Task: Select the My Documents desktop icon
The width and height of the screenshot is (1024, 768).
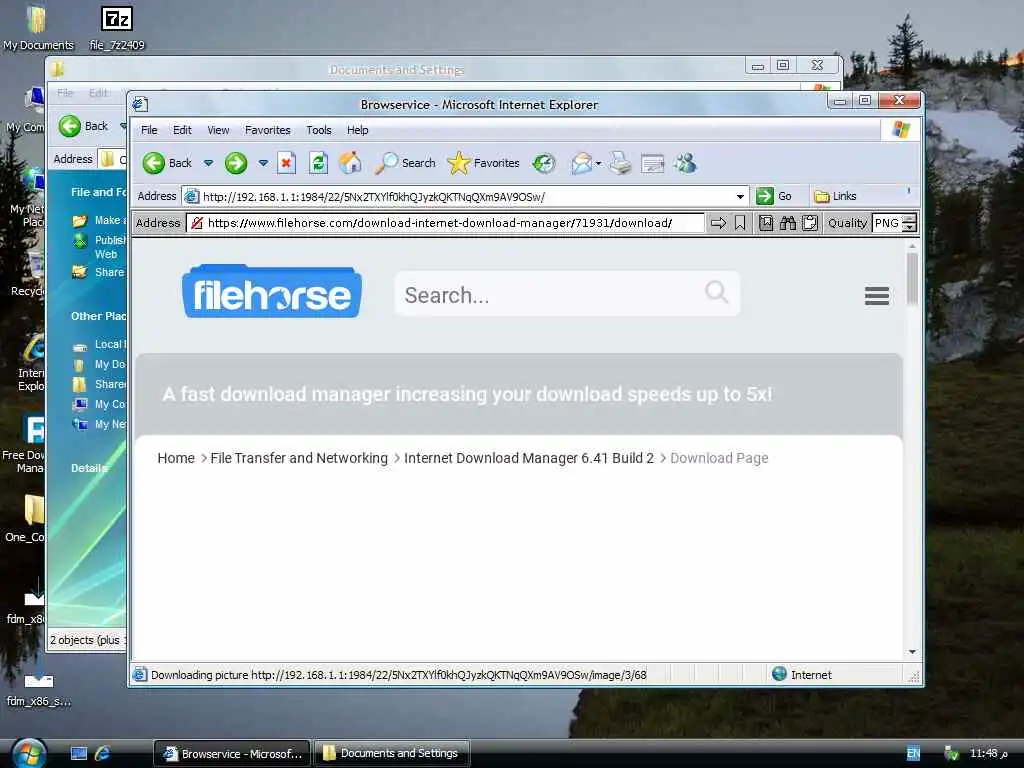Action: [x=38, y=28]
